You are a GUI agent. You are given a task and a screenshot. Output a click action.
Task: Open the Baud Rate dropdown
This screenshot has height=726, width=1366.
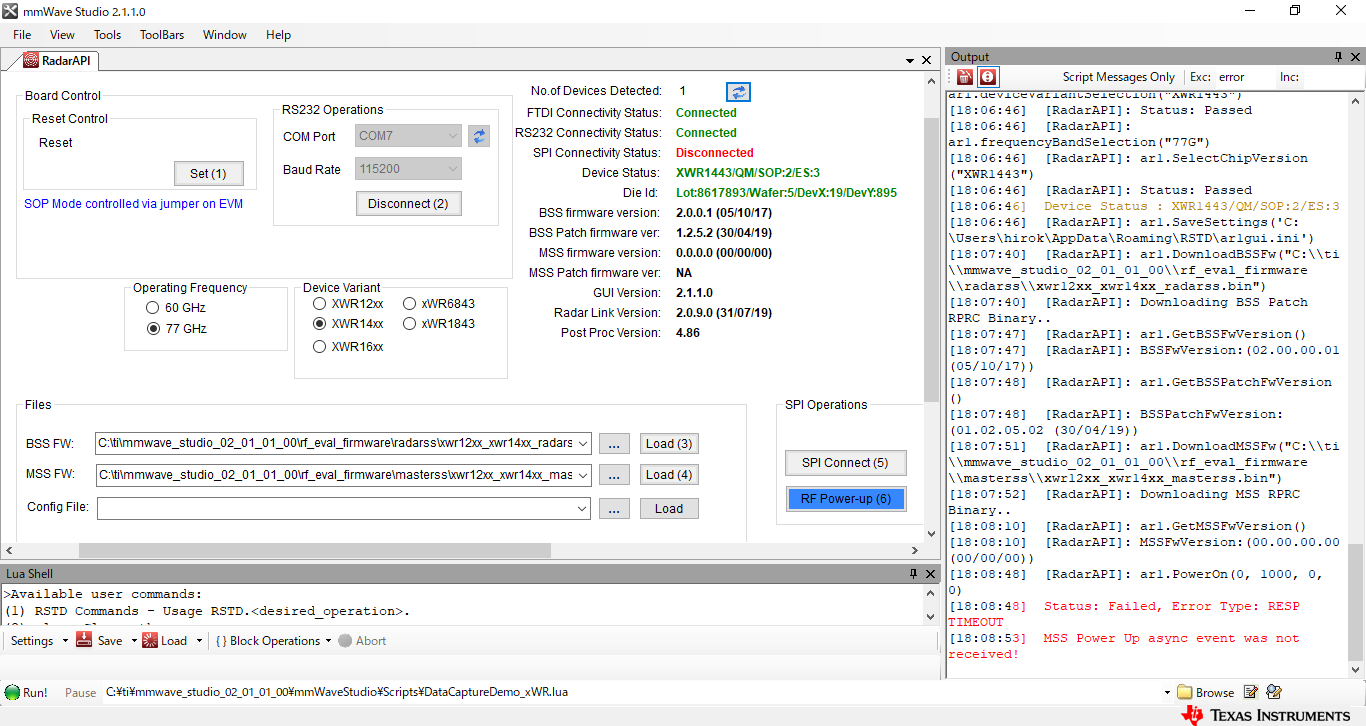point(452,170)
